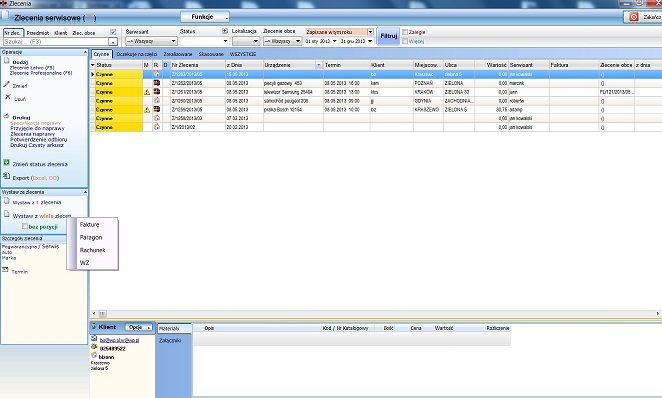Click the pencil icon next to Zmień
This screenshot has height=398, width=662.
click(x=6, y=84)
